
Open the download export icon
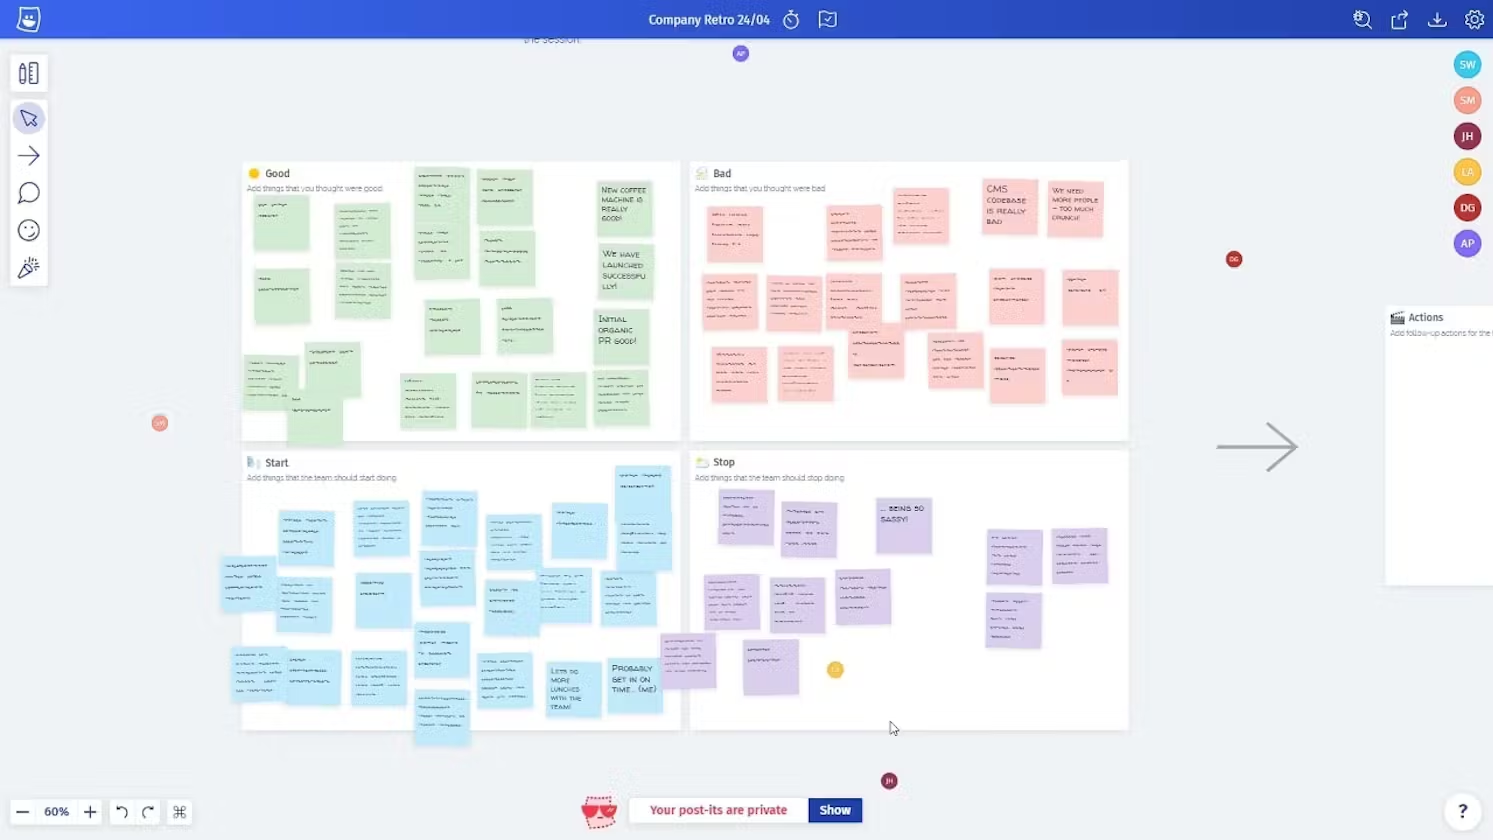pyautogui.click(x=1437, y=20)
